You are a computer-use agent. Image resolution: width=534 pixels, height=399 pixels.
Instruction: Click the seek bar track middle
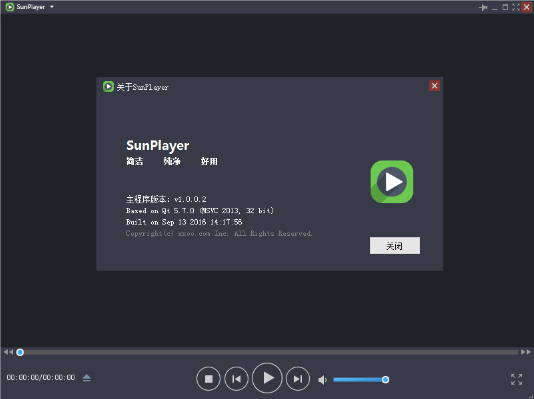point(269,352)
